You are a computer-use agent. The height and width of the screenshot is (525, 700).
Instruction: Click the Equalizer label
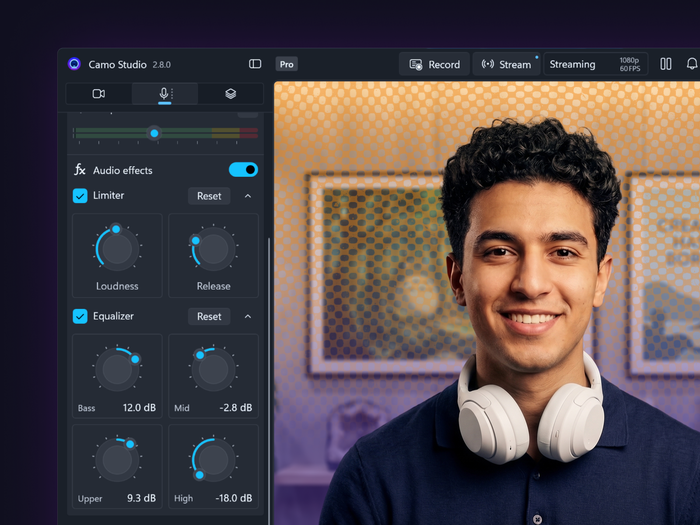tap(113, 316)
